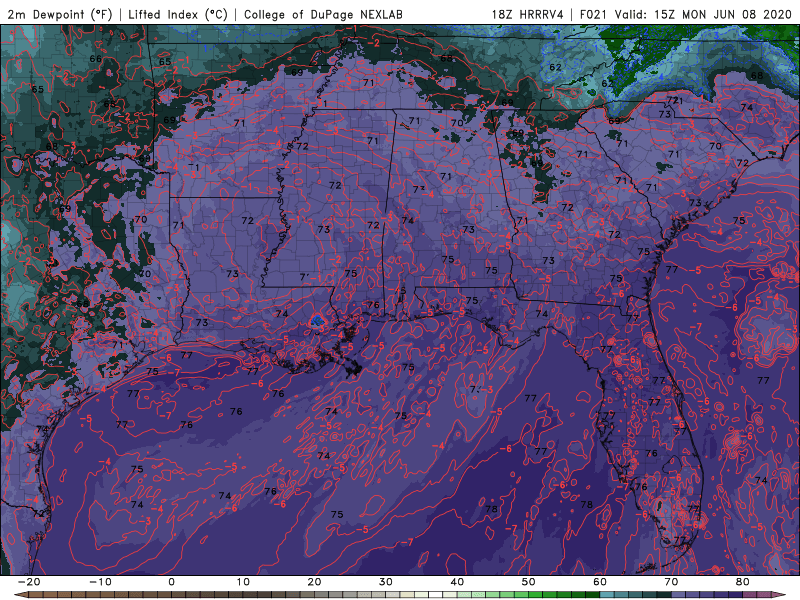Viewport: 800px width, 600px height.
Task: Click the "20" color scale label
Action: [x=314, y=582]
